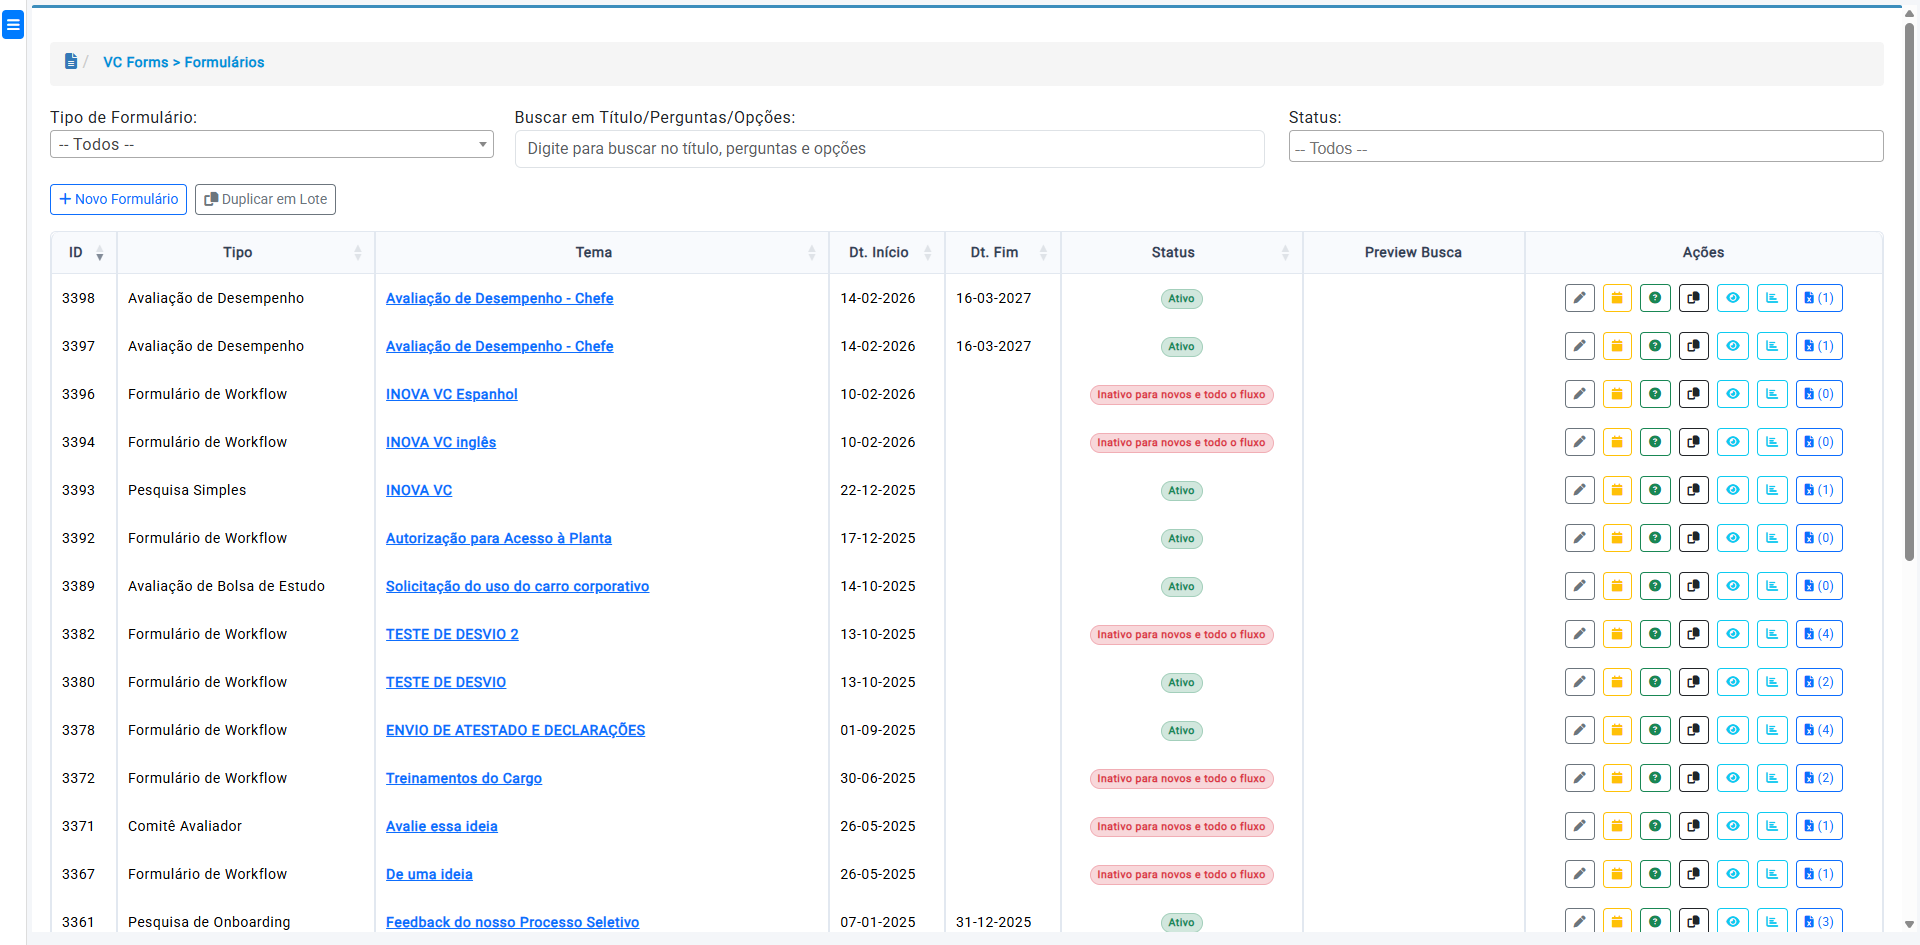
Task: Open the yellow calendar icon for form 3396
Action: pos(1617,394)
